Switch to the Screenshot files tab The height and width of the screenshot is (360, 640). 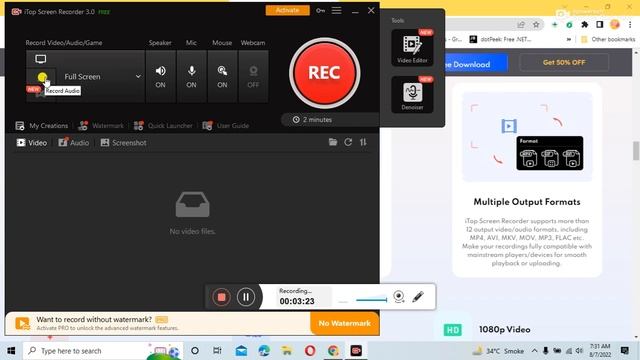123,142
